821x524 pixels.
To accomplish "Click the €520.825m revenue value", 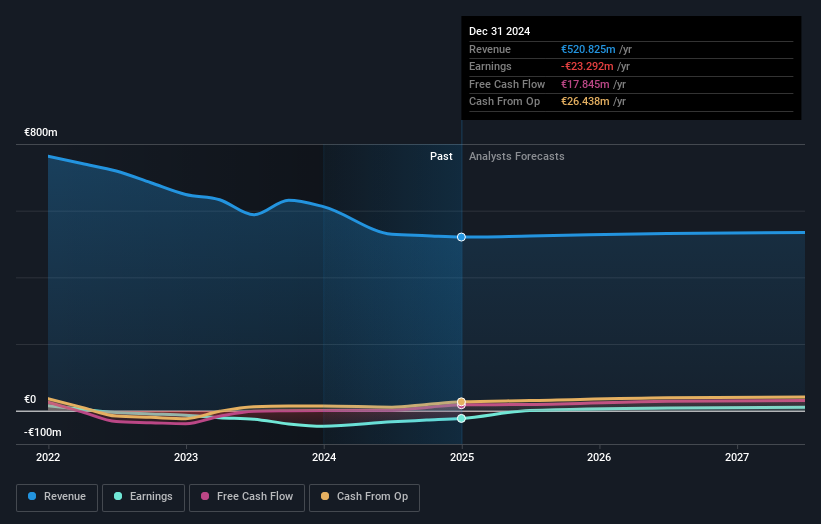I will pyautogui.click(x=588, y=49).
